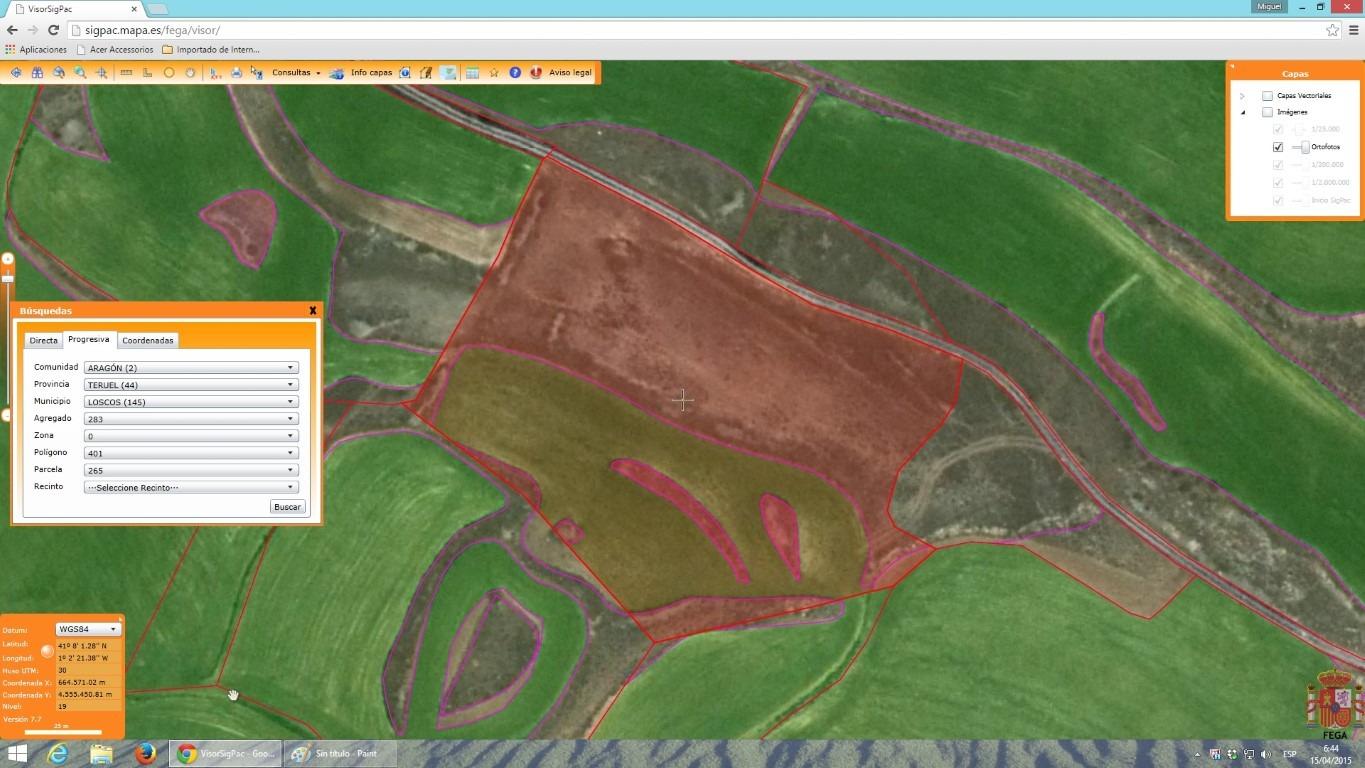Uncheck the Ortofotos layer checkbox
The height and width of the screenshot is (768, 1365).
(1277, 147)
